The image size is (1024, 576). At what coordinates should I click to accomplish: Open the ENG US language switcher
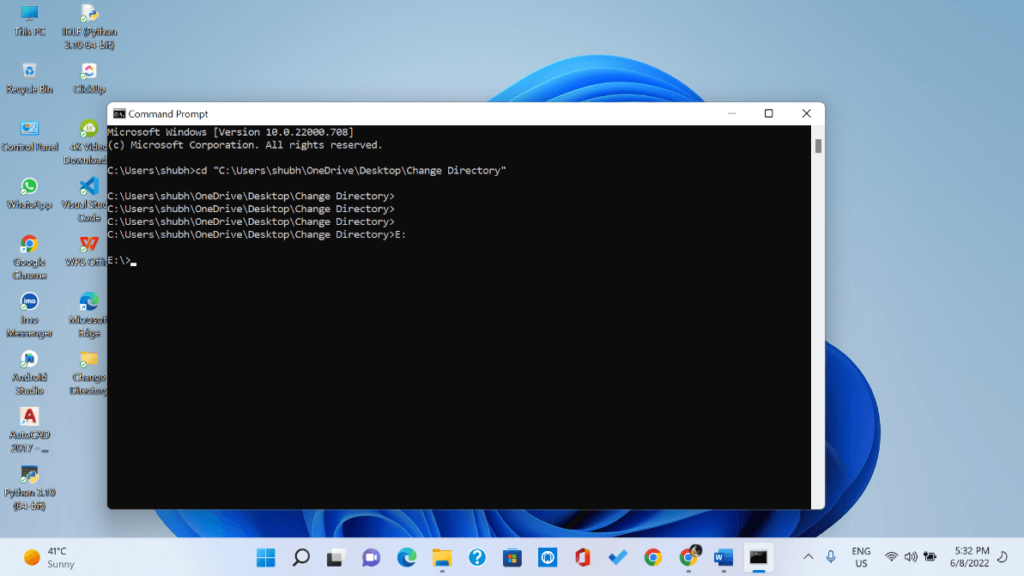(x=861, y=557)
